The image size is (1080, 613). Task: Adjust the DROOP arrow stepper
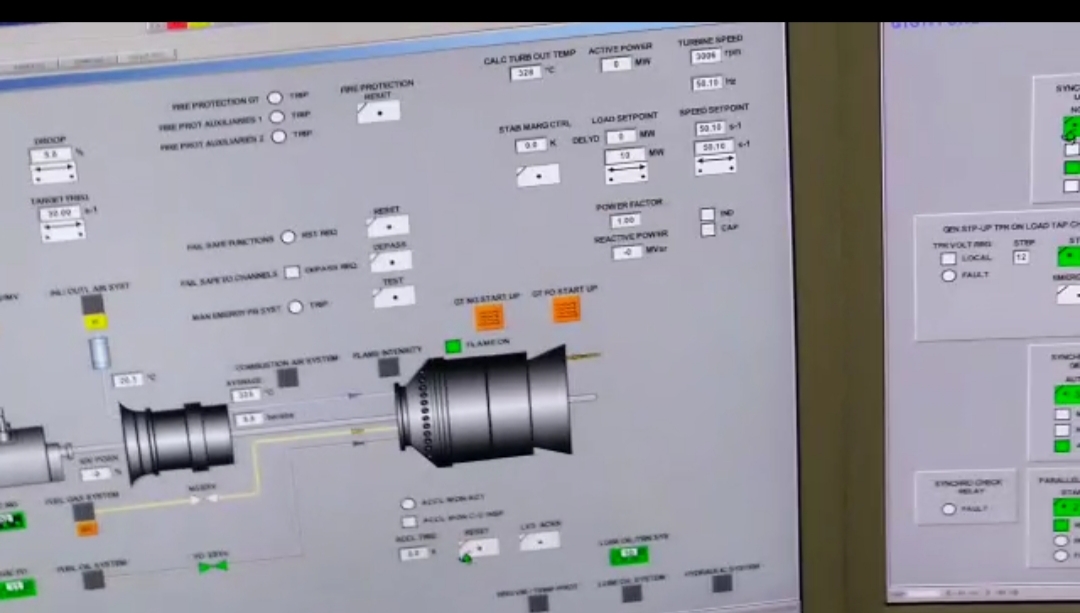coord(54,172)
